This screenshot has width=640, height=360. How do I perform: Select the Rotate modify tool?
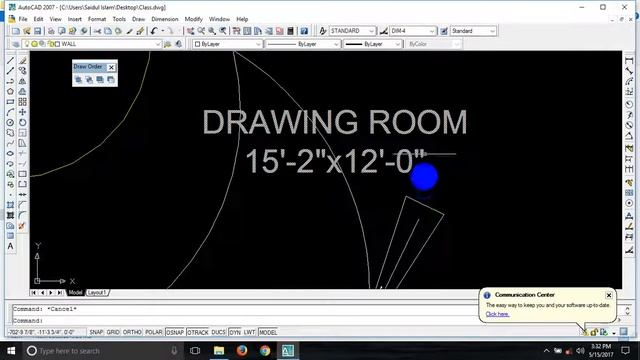tap(22, 122)
